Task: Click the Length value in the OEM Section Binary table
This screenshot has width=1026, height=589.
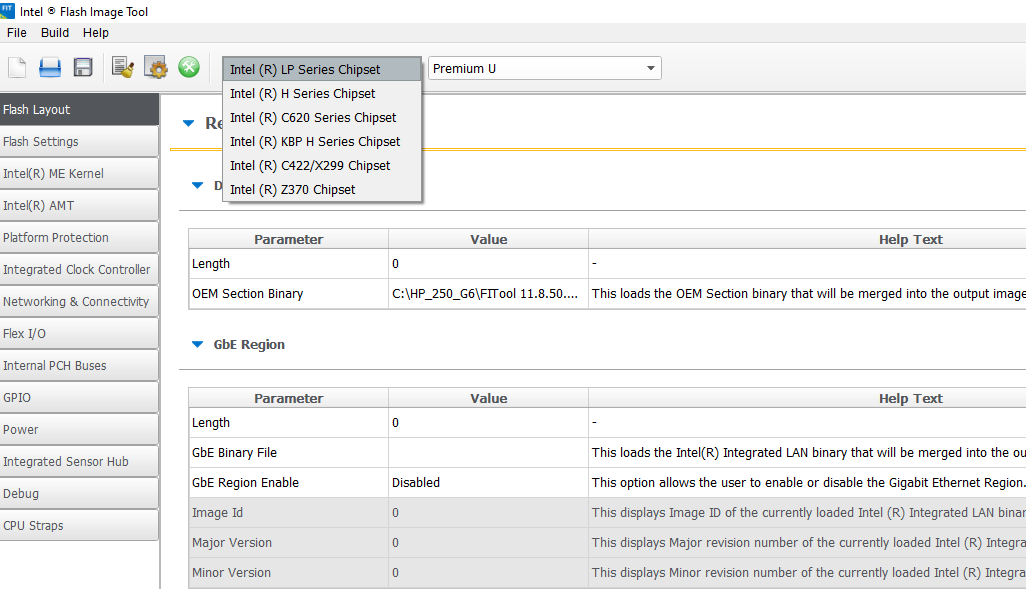Action: tap(488, 264)
